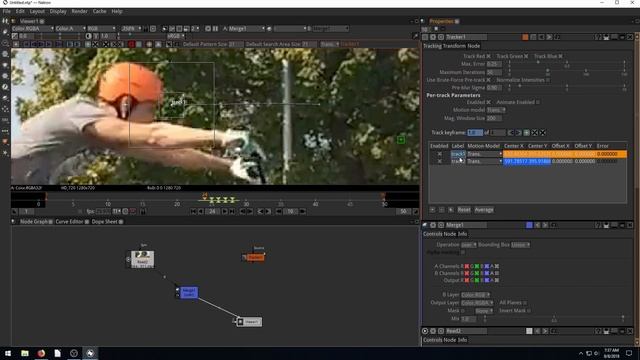Go to next track keyframe

(x=518, y=133)
